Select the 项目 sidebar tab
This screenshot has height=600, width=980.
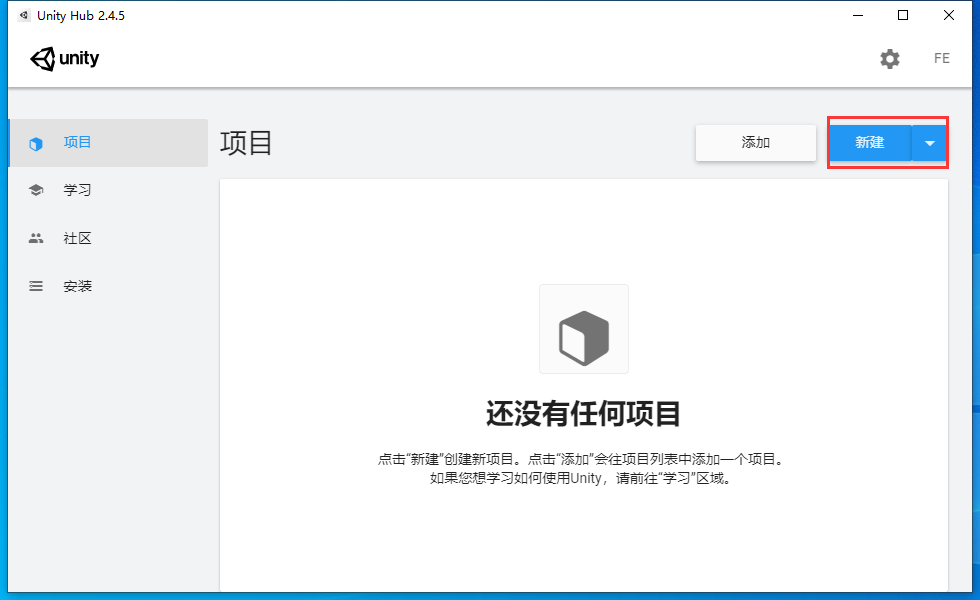coord(108,142)
